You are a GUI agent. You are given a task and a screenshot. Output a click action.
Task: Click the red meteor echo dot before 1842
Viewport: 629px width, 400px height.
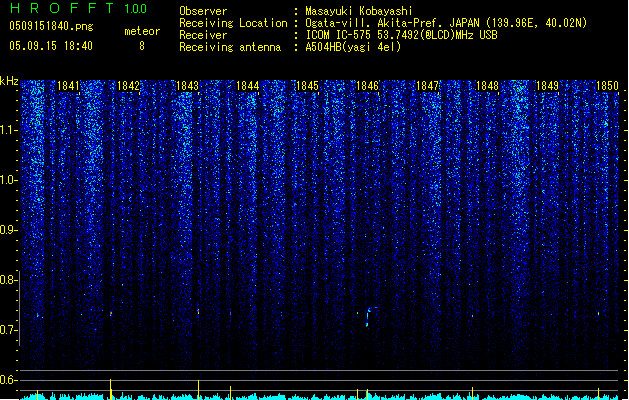coord(111,314)
